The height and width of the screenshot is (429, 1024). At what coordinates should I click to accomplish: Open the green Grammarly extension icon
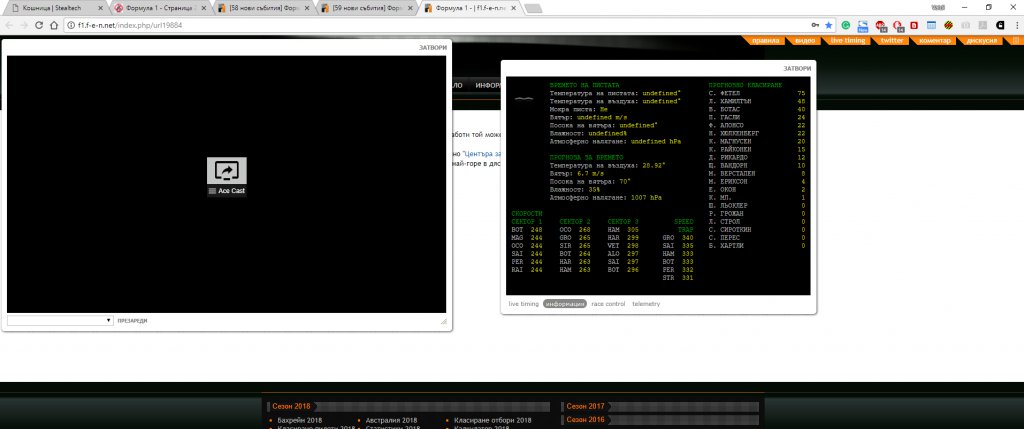click(846, 25)
